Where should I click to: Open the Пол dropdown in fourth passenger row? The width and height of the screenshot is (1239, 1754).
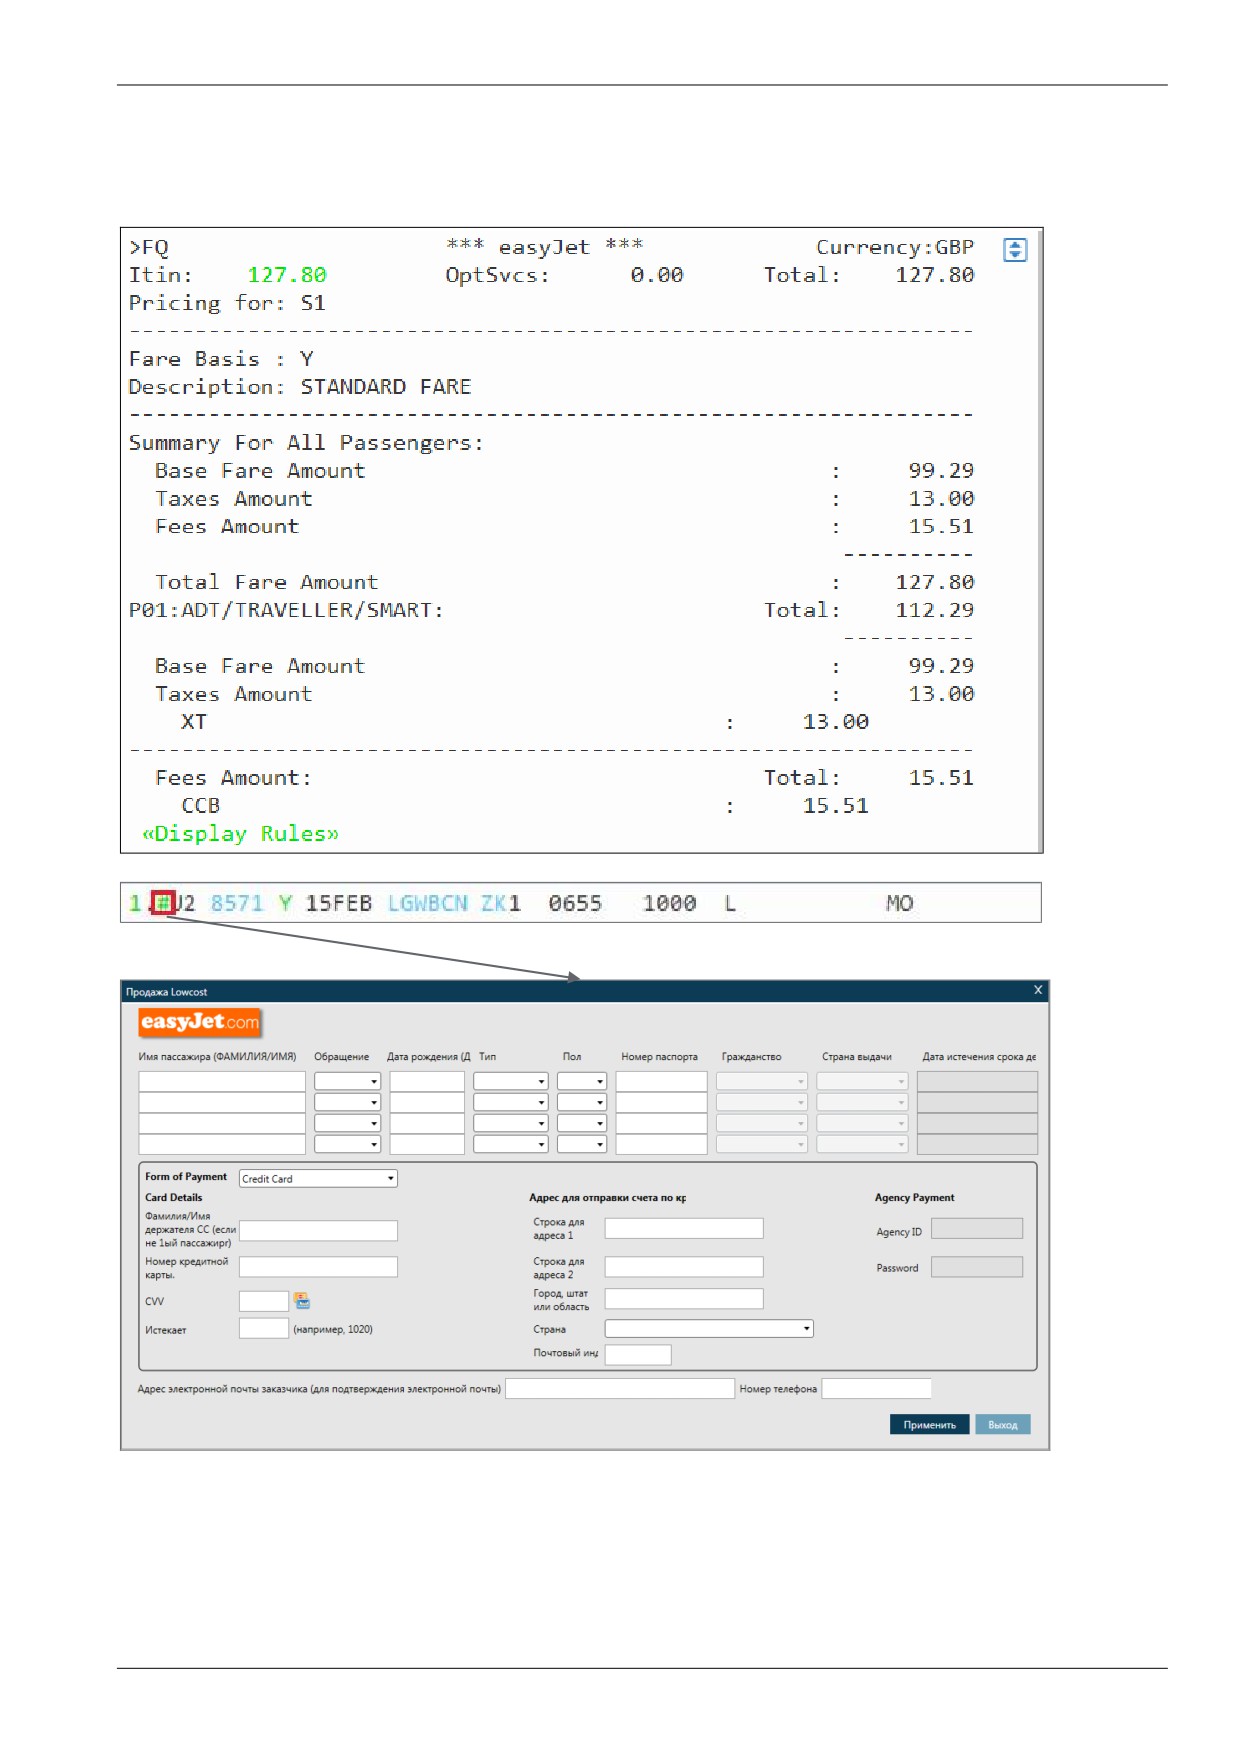coord(582,1144)
